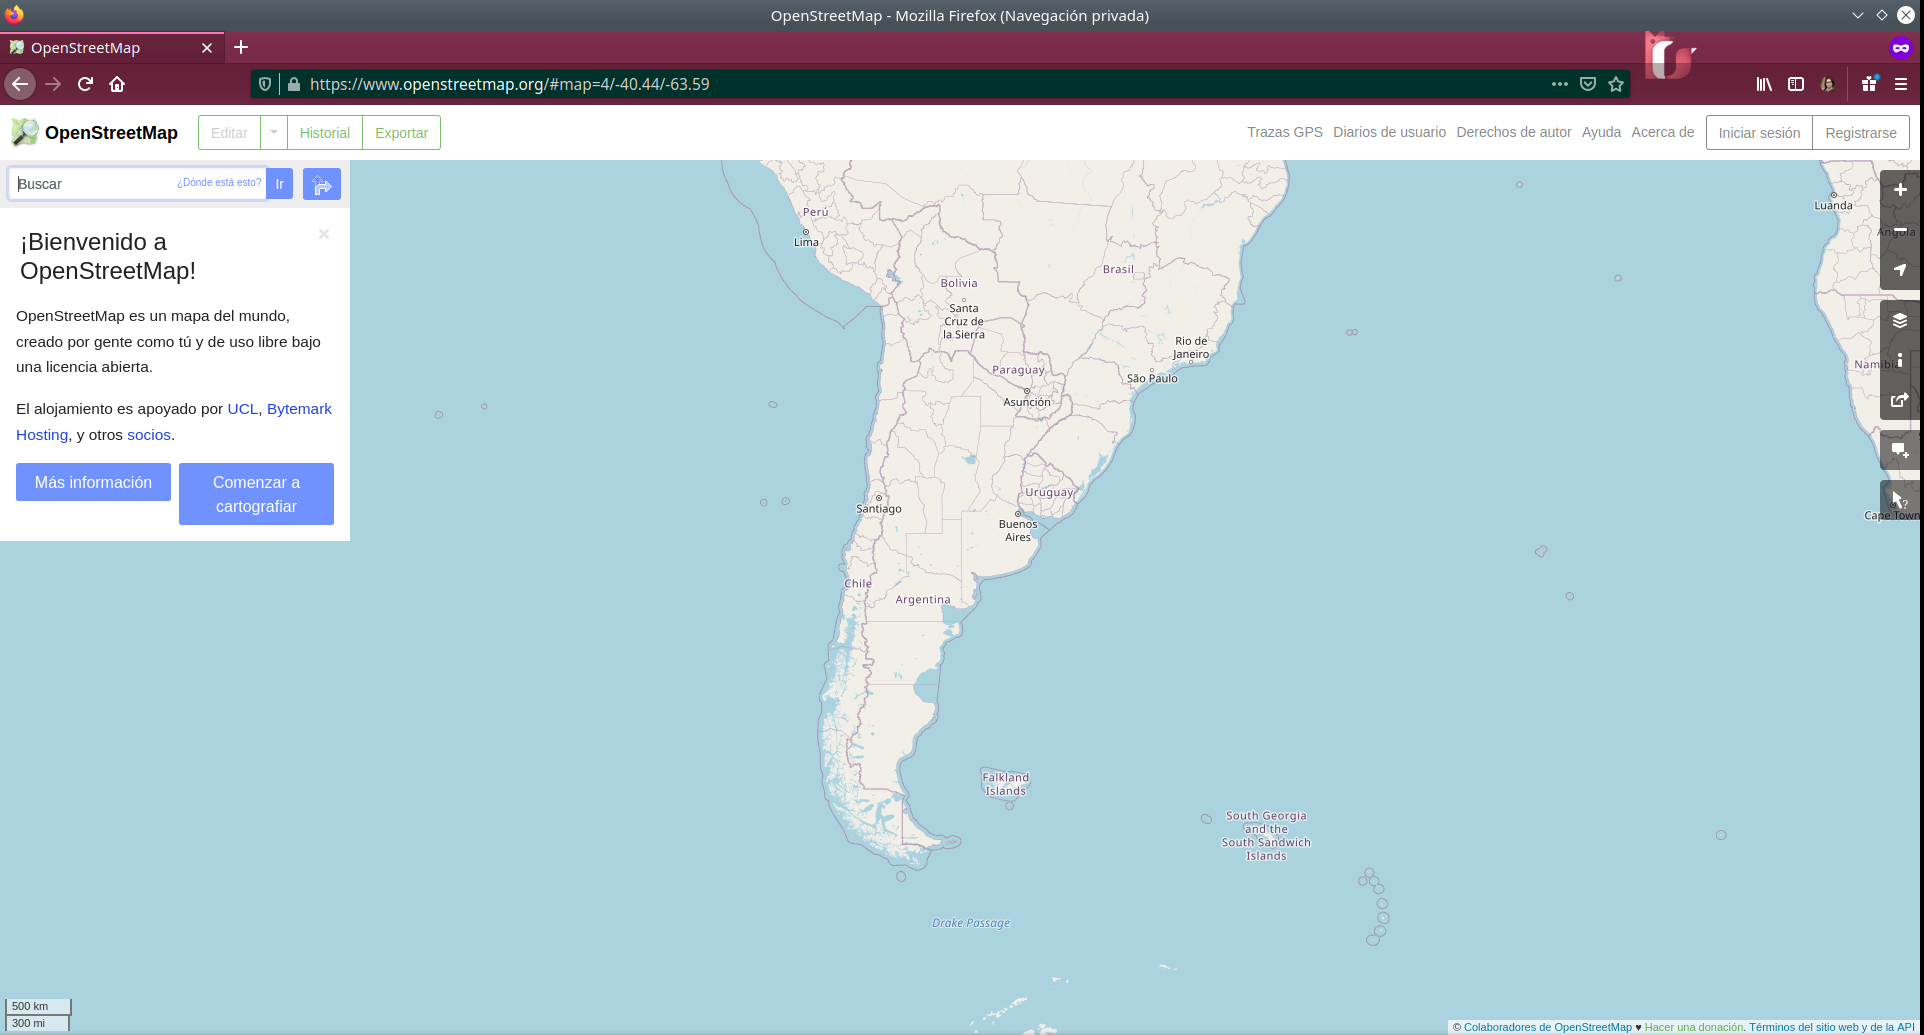
Task: Open Firefox hamburger menu
Action: click(1901, 84)
